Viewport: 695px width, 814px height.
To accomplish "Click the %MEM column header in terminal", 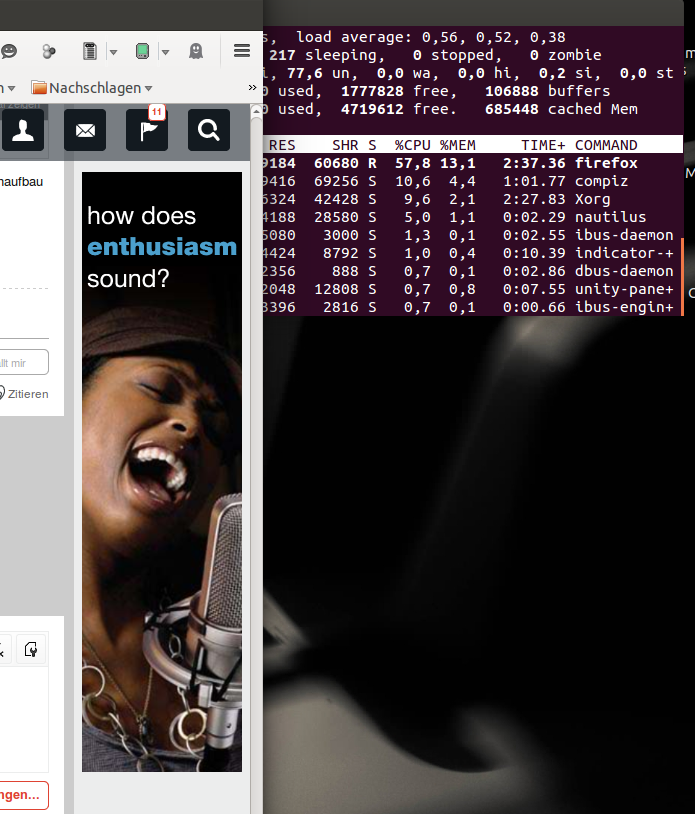I will [458, 145].
